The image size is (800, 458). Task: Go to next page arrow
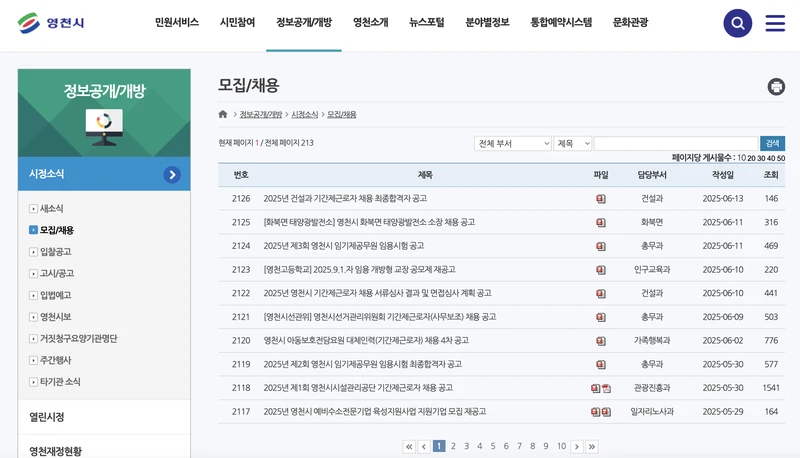[x=577, y=447]
